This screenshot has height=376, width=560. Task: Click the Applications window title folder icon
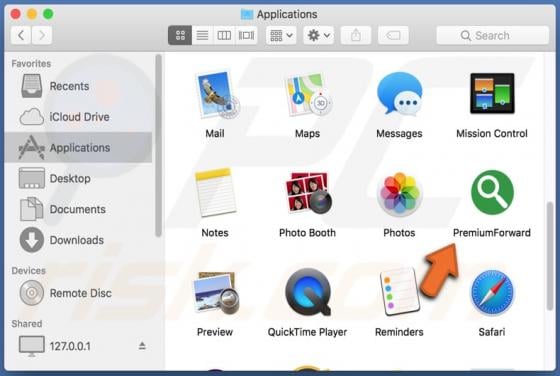pyautogui.click(x=247, y=14)
